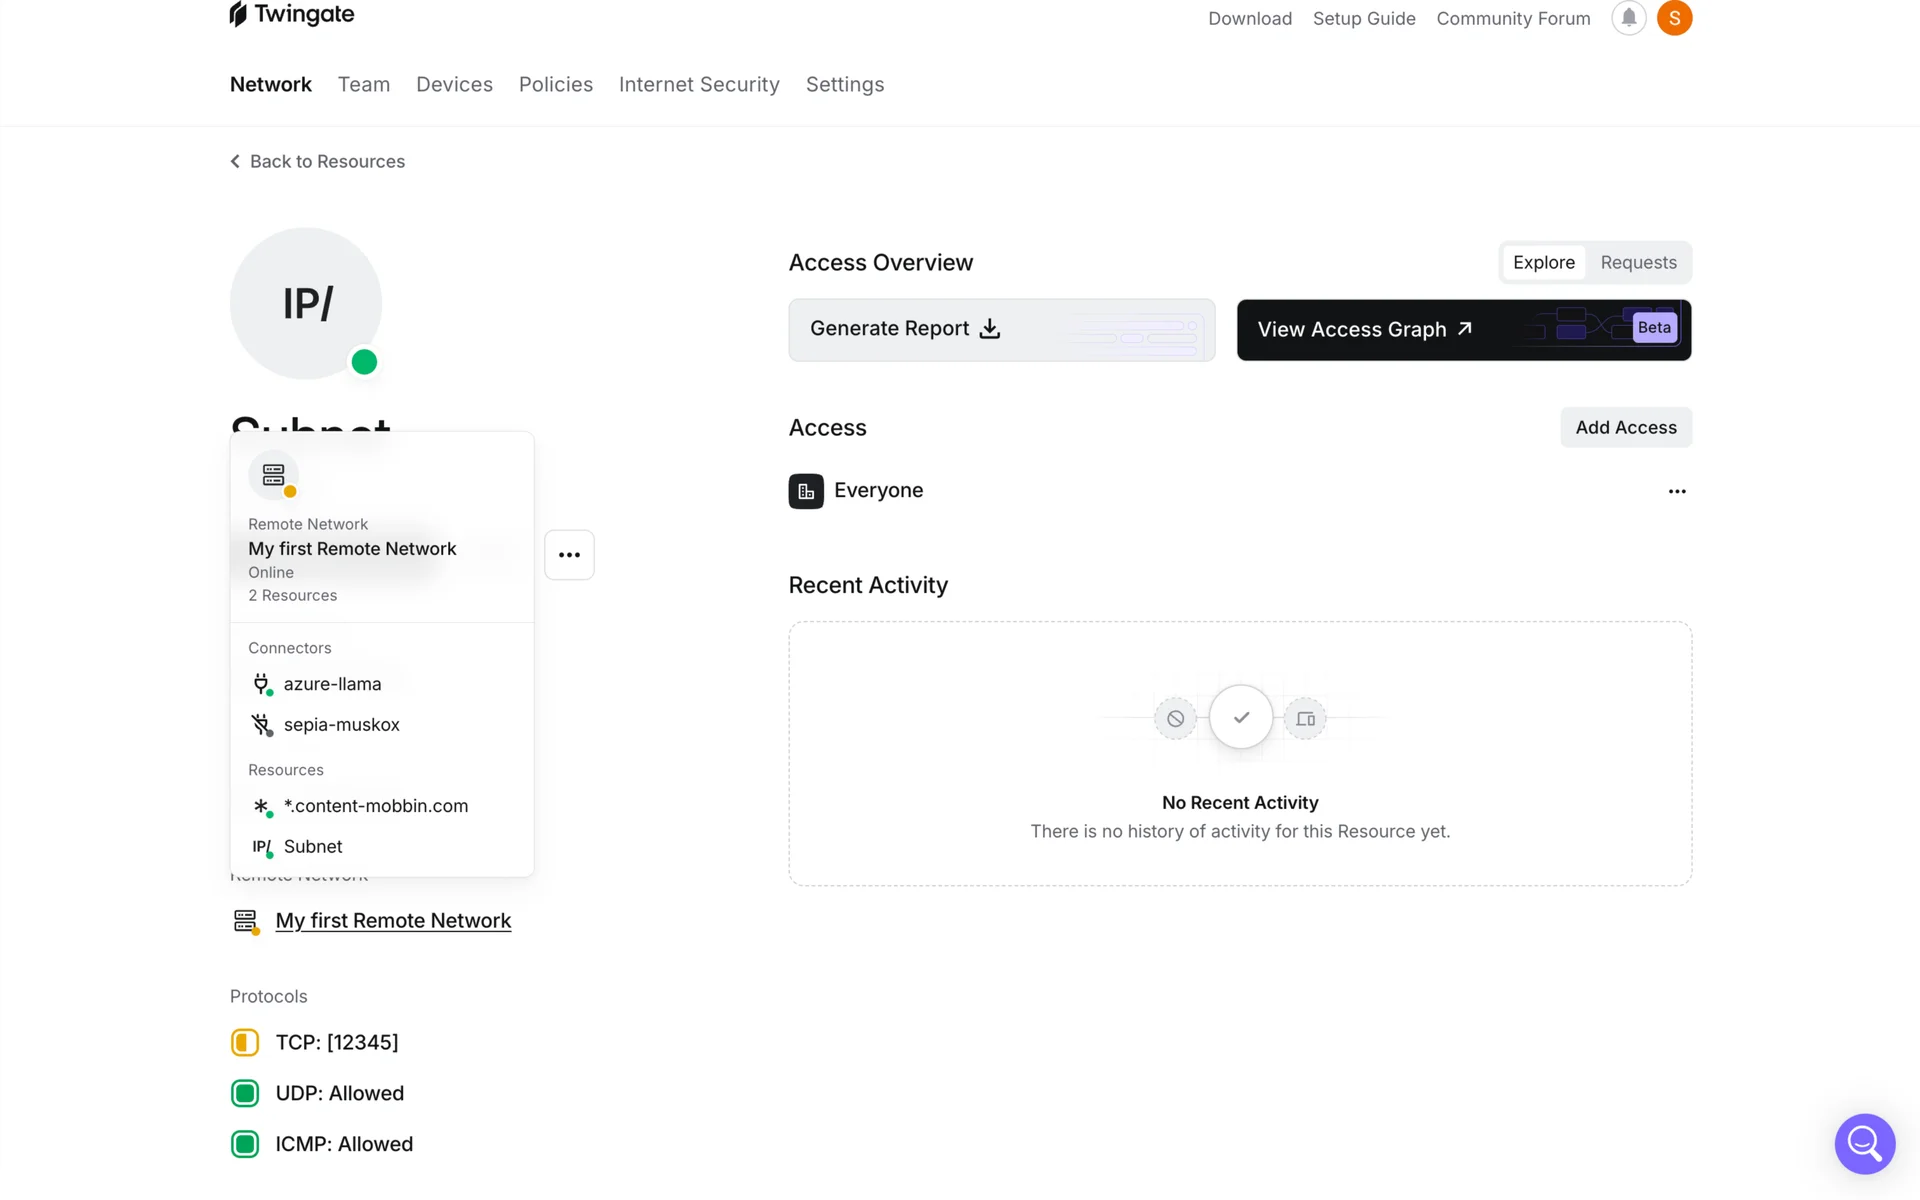Click the Twingate logo
The image size is (1920, 1200).
[292, 14]
